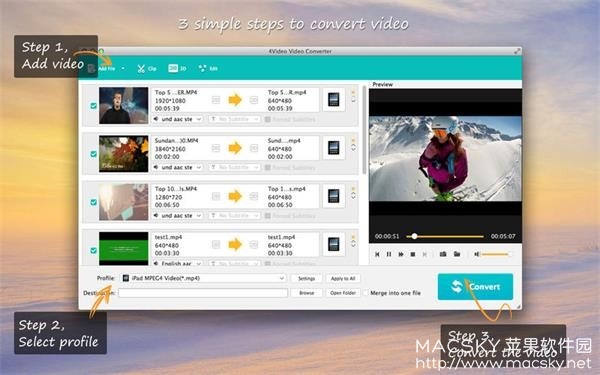Open subtitle dropdown for Sundan video
Viewport: 600px width, 375px height.
pos(235,168)
